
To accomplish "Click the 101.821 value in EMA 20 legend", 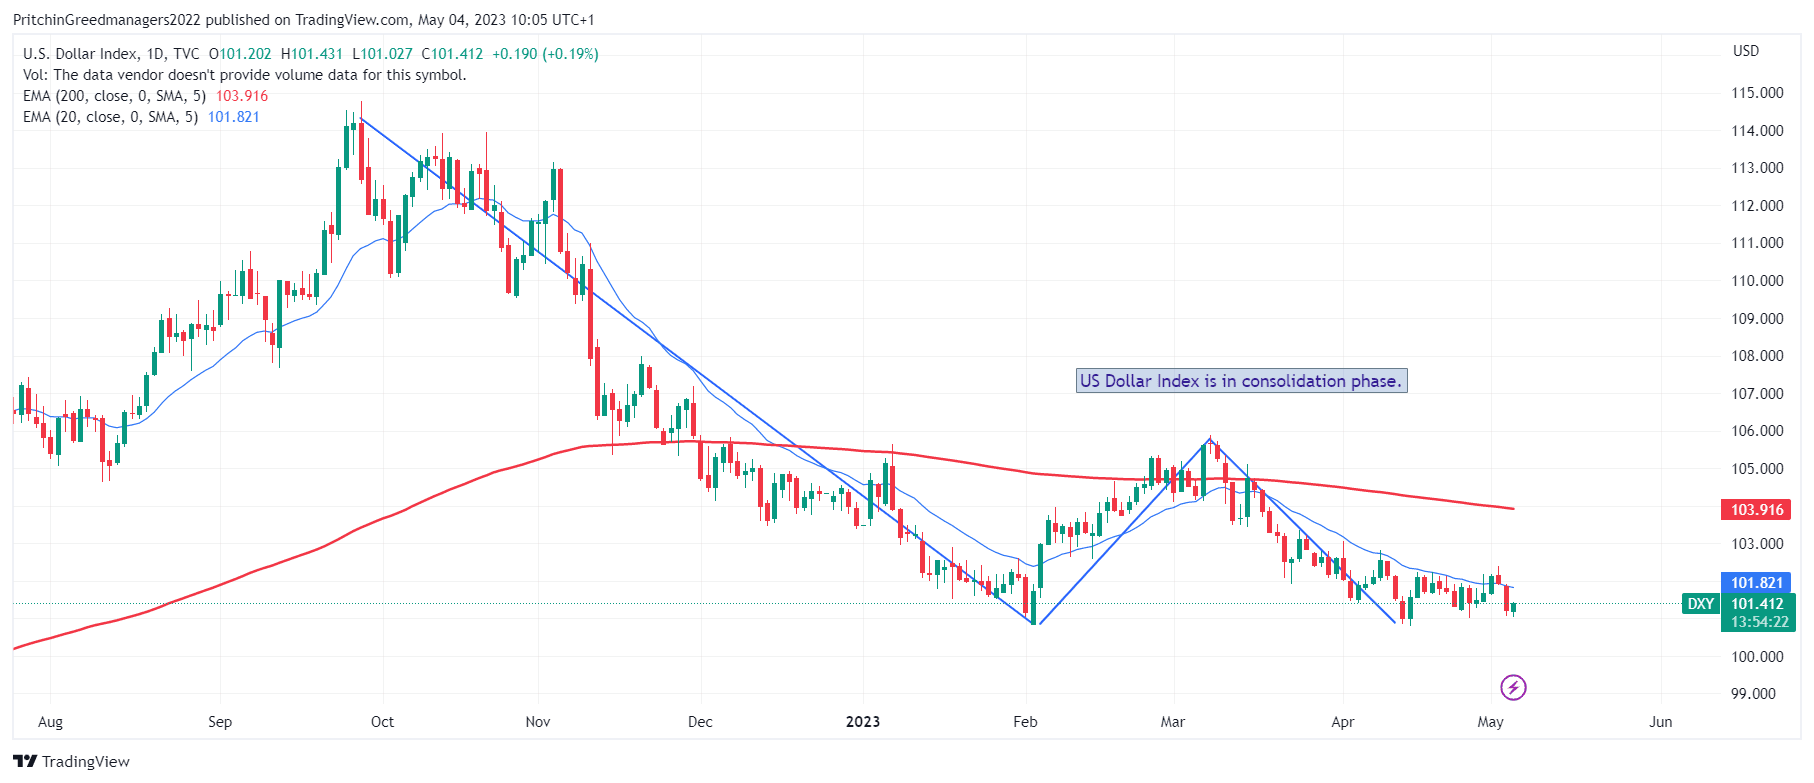I will point(234,117).
